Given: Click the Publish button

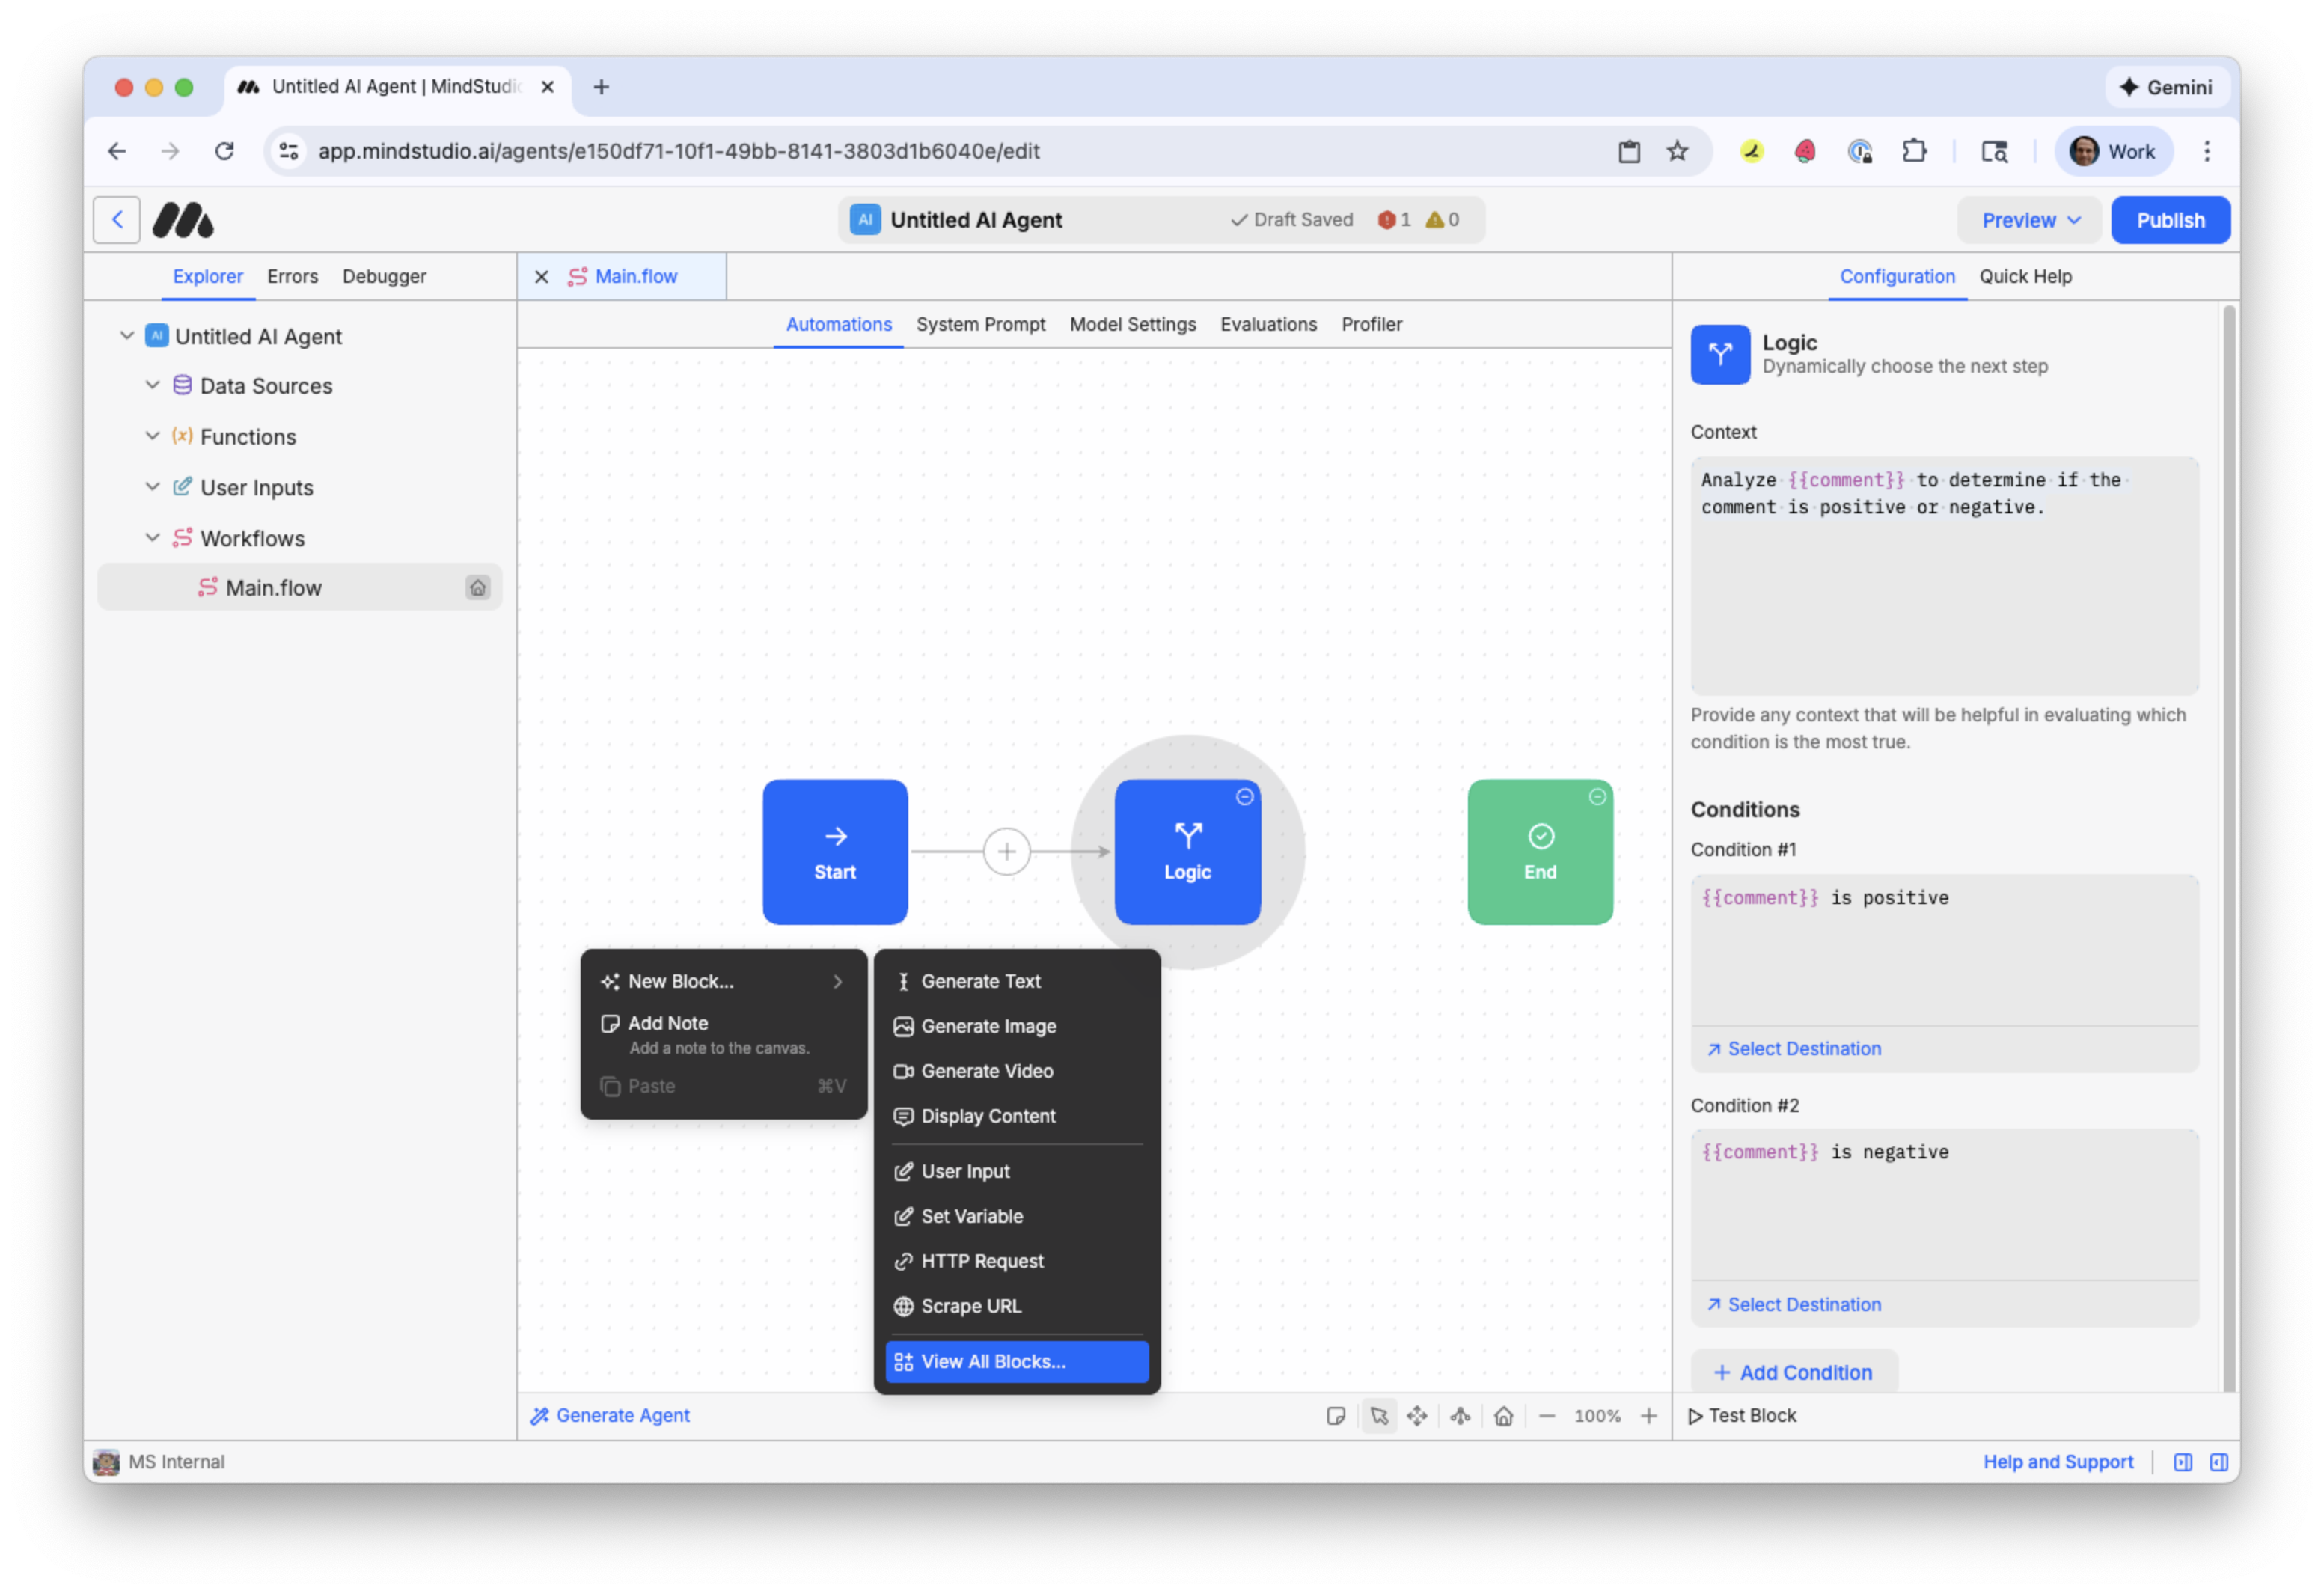Looking at the screenshot, I should pos(2170,219).
